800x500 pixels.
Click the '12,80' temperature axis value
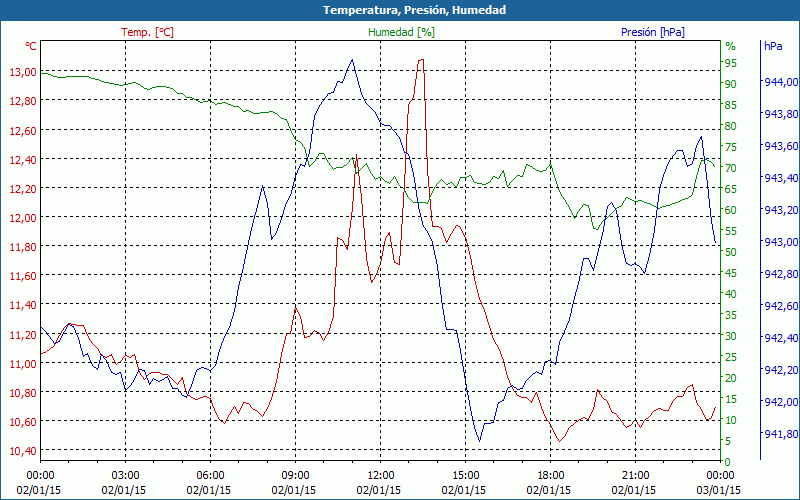pyautogui.click(x=23, y=101)
